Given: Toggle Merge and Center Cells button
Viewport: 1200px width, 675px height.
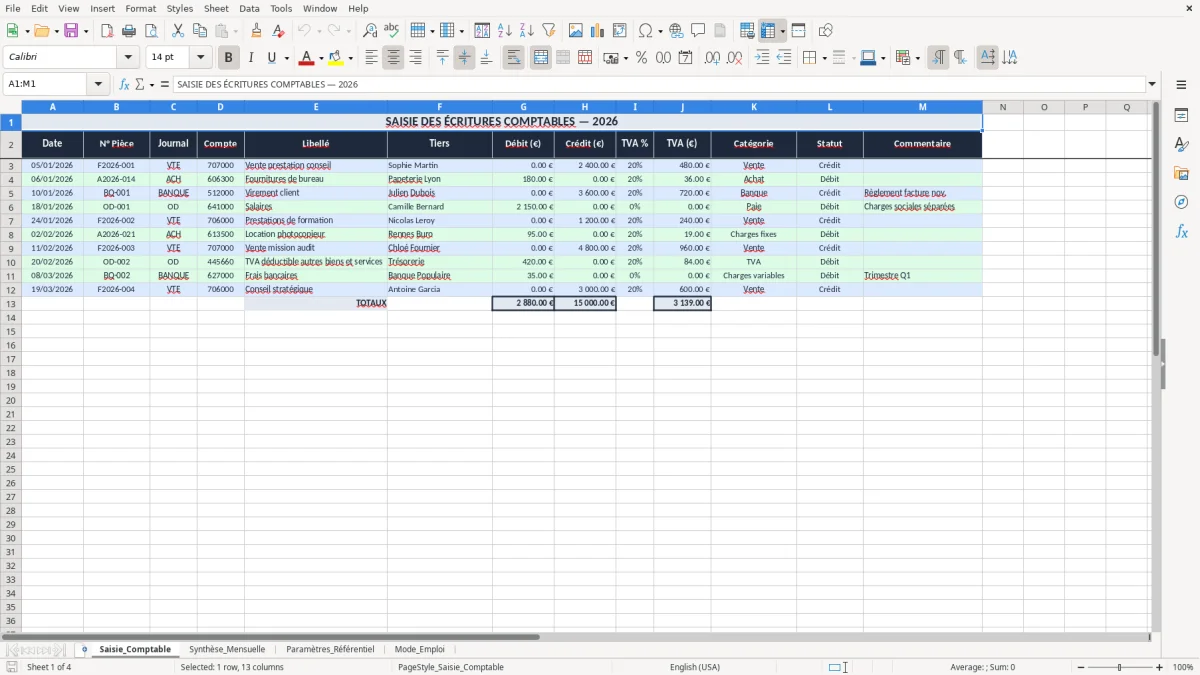Looking at the screenshot, I should click(541, 58).
